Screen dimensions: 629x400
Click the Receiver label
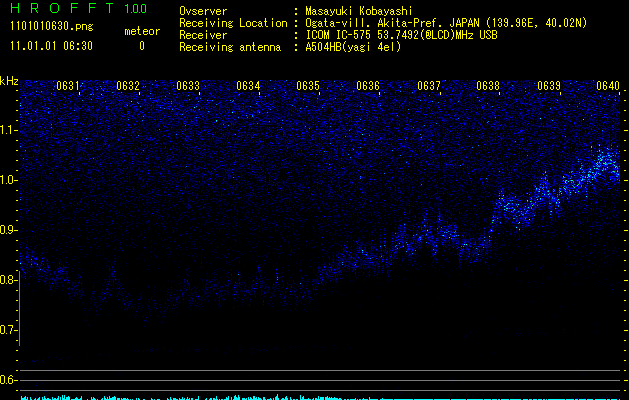[203, 35]
